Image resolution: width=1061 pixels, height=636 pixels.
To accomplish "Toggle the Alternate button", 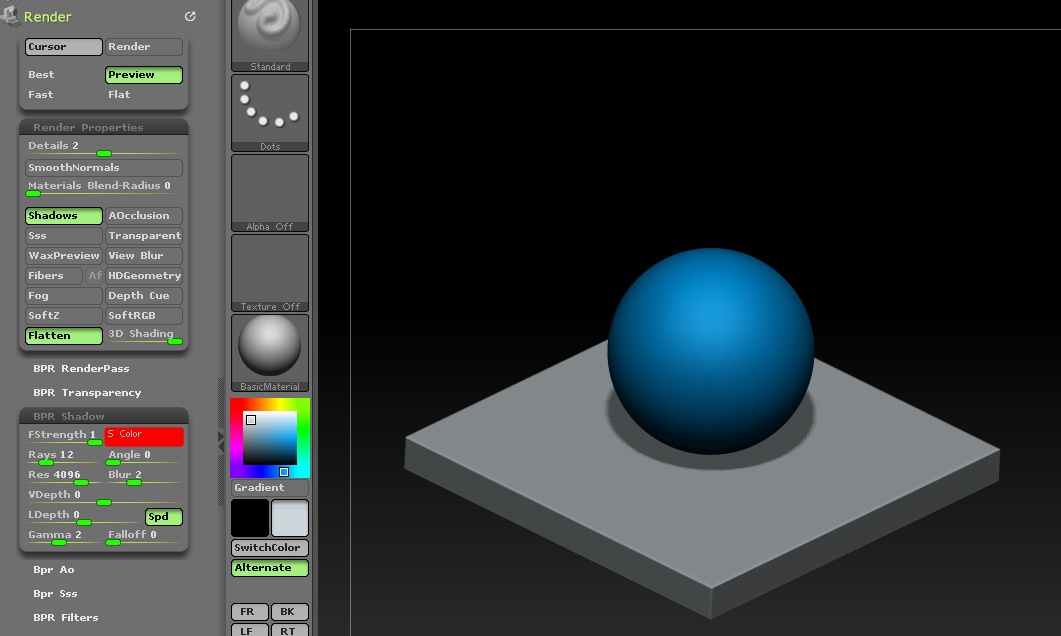I will (270, 568).
